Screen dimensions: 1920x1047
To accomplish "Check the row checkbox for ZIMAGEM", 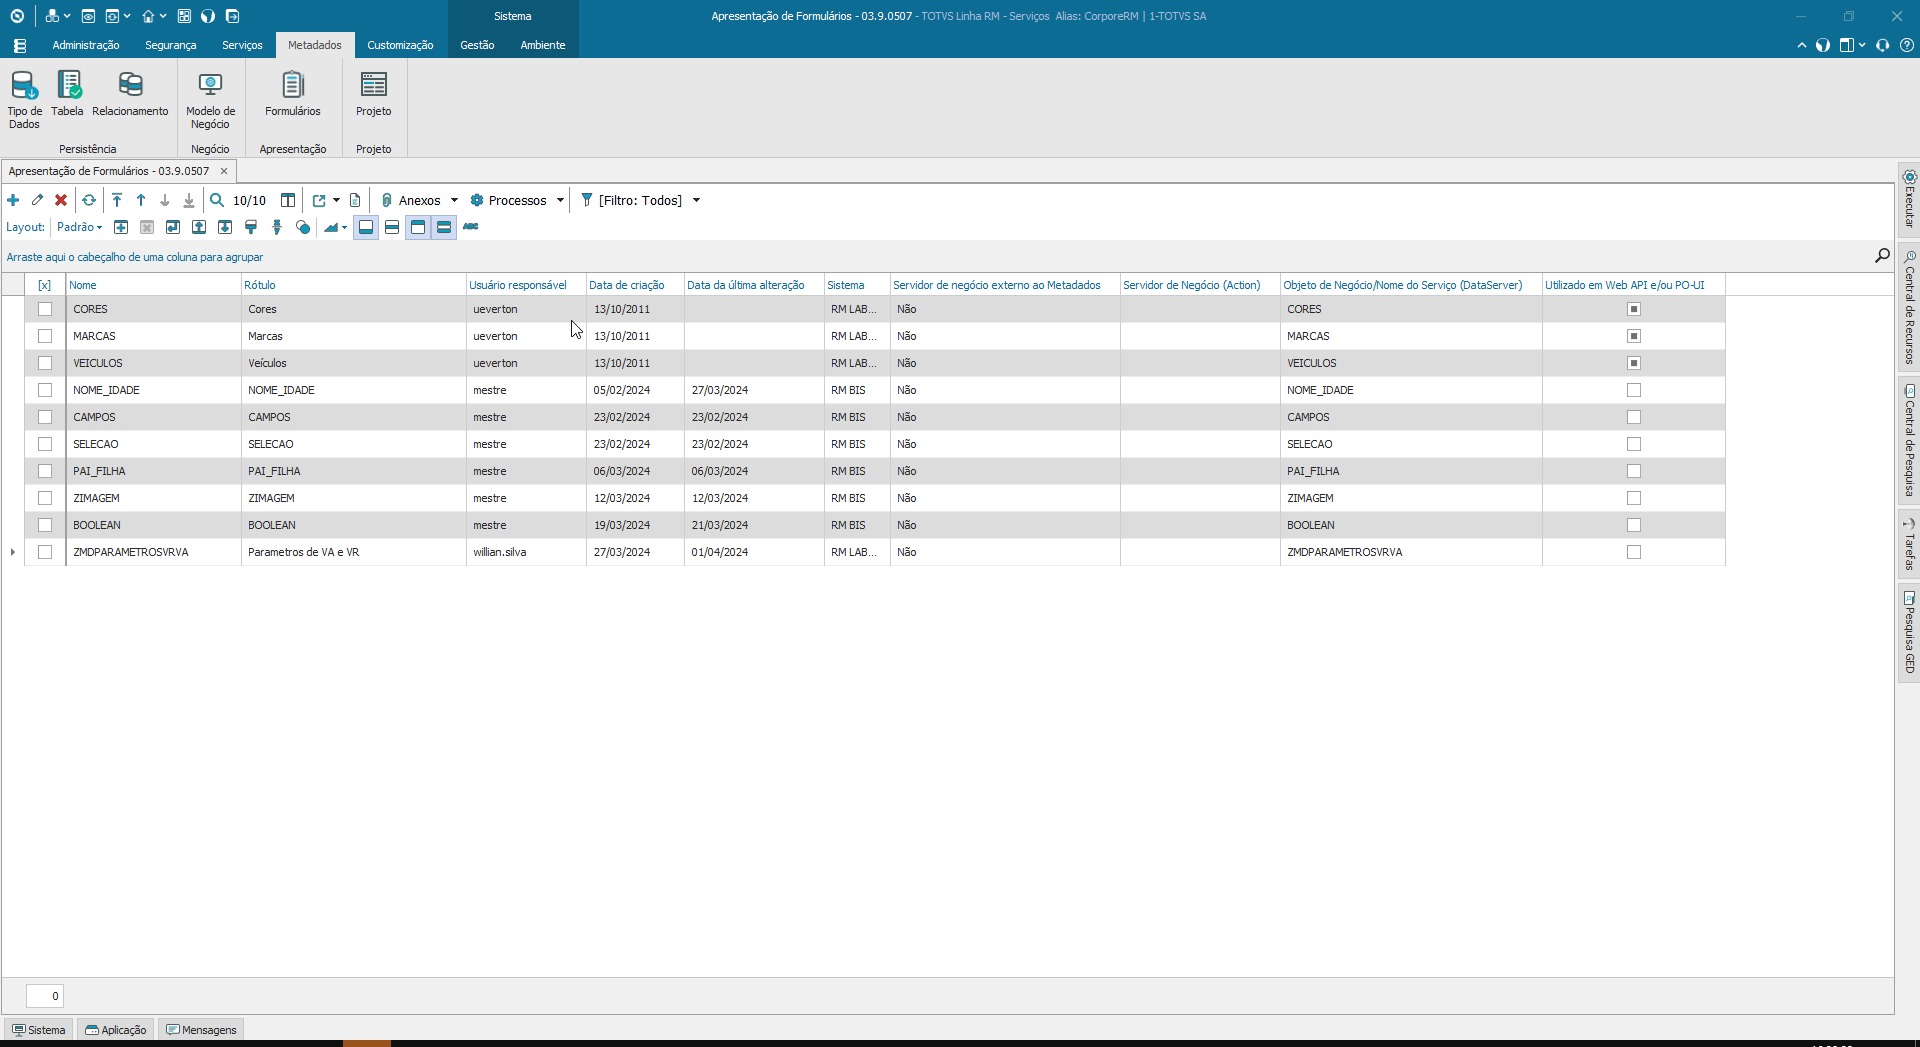I will pos(45,498).
